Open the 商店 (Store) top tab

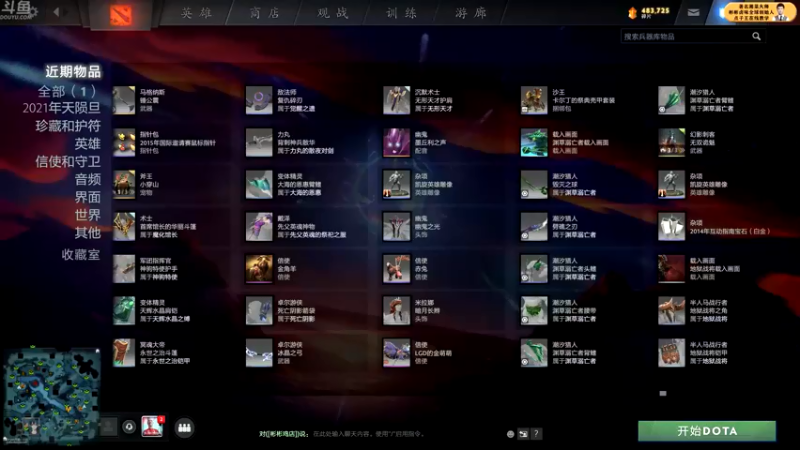tap(265, 13)
